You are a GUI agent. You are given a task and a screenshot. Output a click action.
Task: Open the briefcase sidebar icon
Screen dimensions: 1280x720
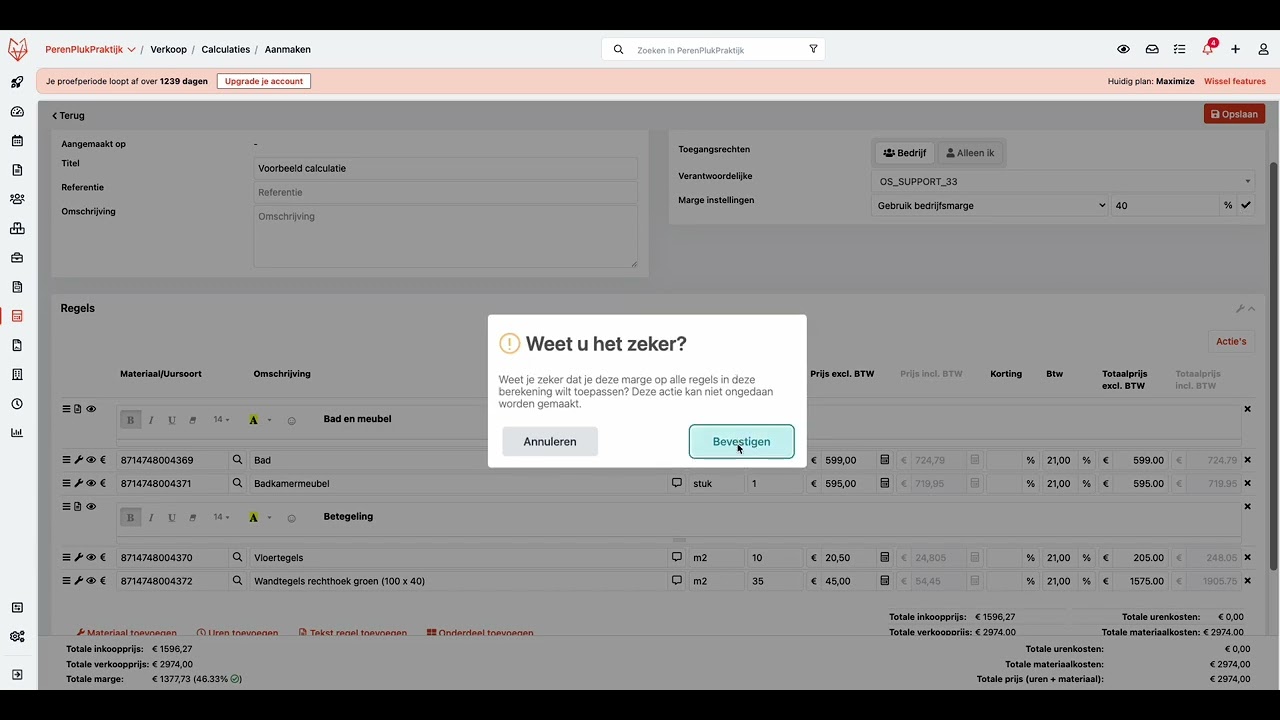(17, 258)
